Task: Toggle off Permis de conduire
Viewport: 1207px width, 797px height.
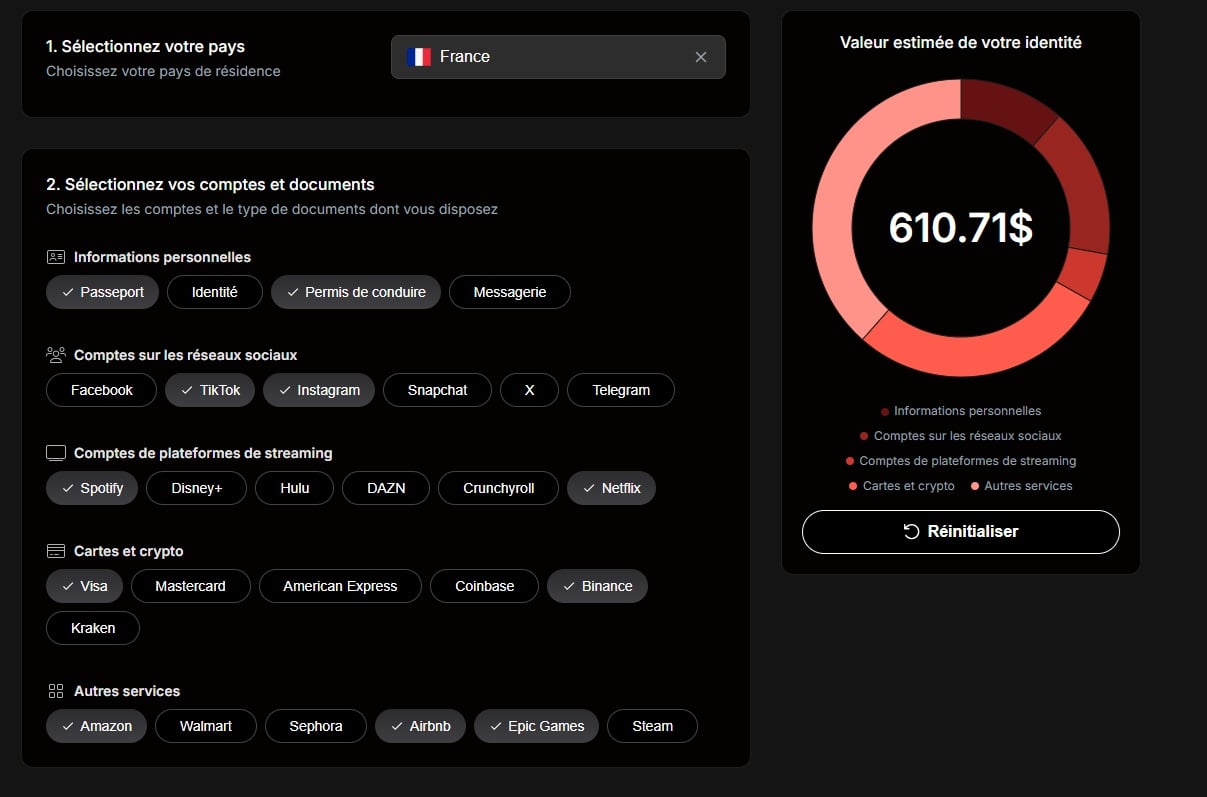Action: (x=355, y=292)
